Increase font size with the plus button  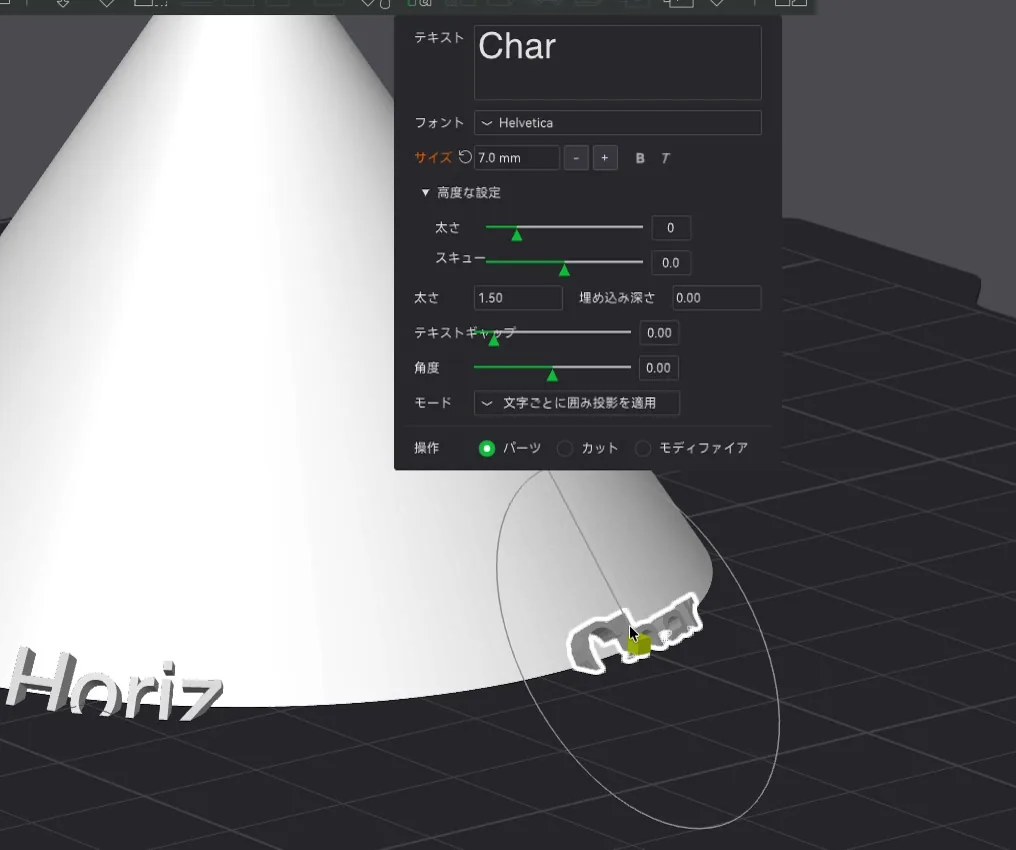tap(605, 158)
